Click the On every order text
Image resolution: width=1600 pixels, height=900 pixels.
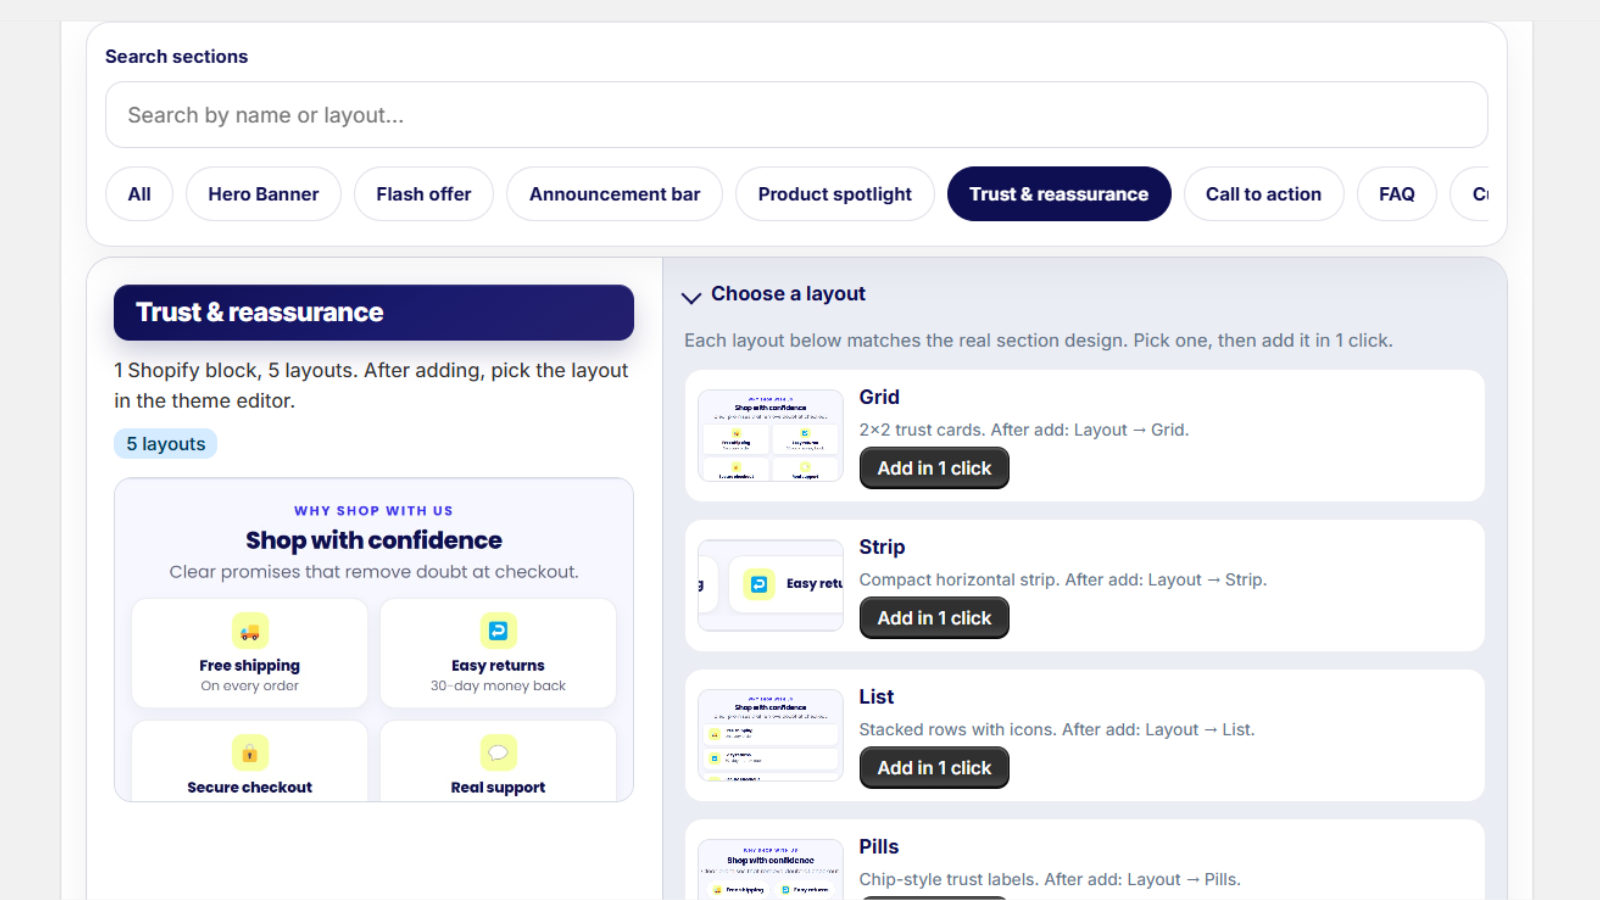coord(250,686)
